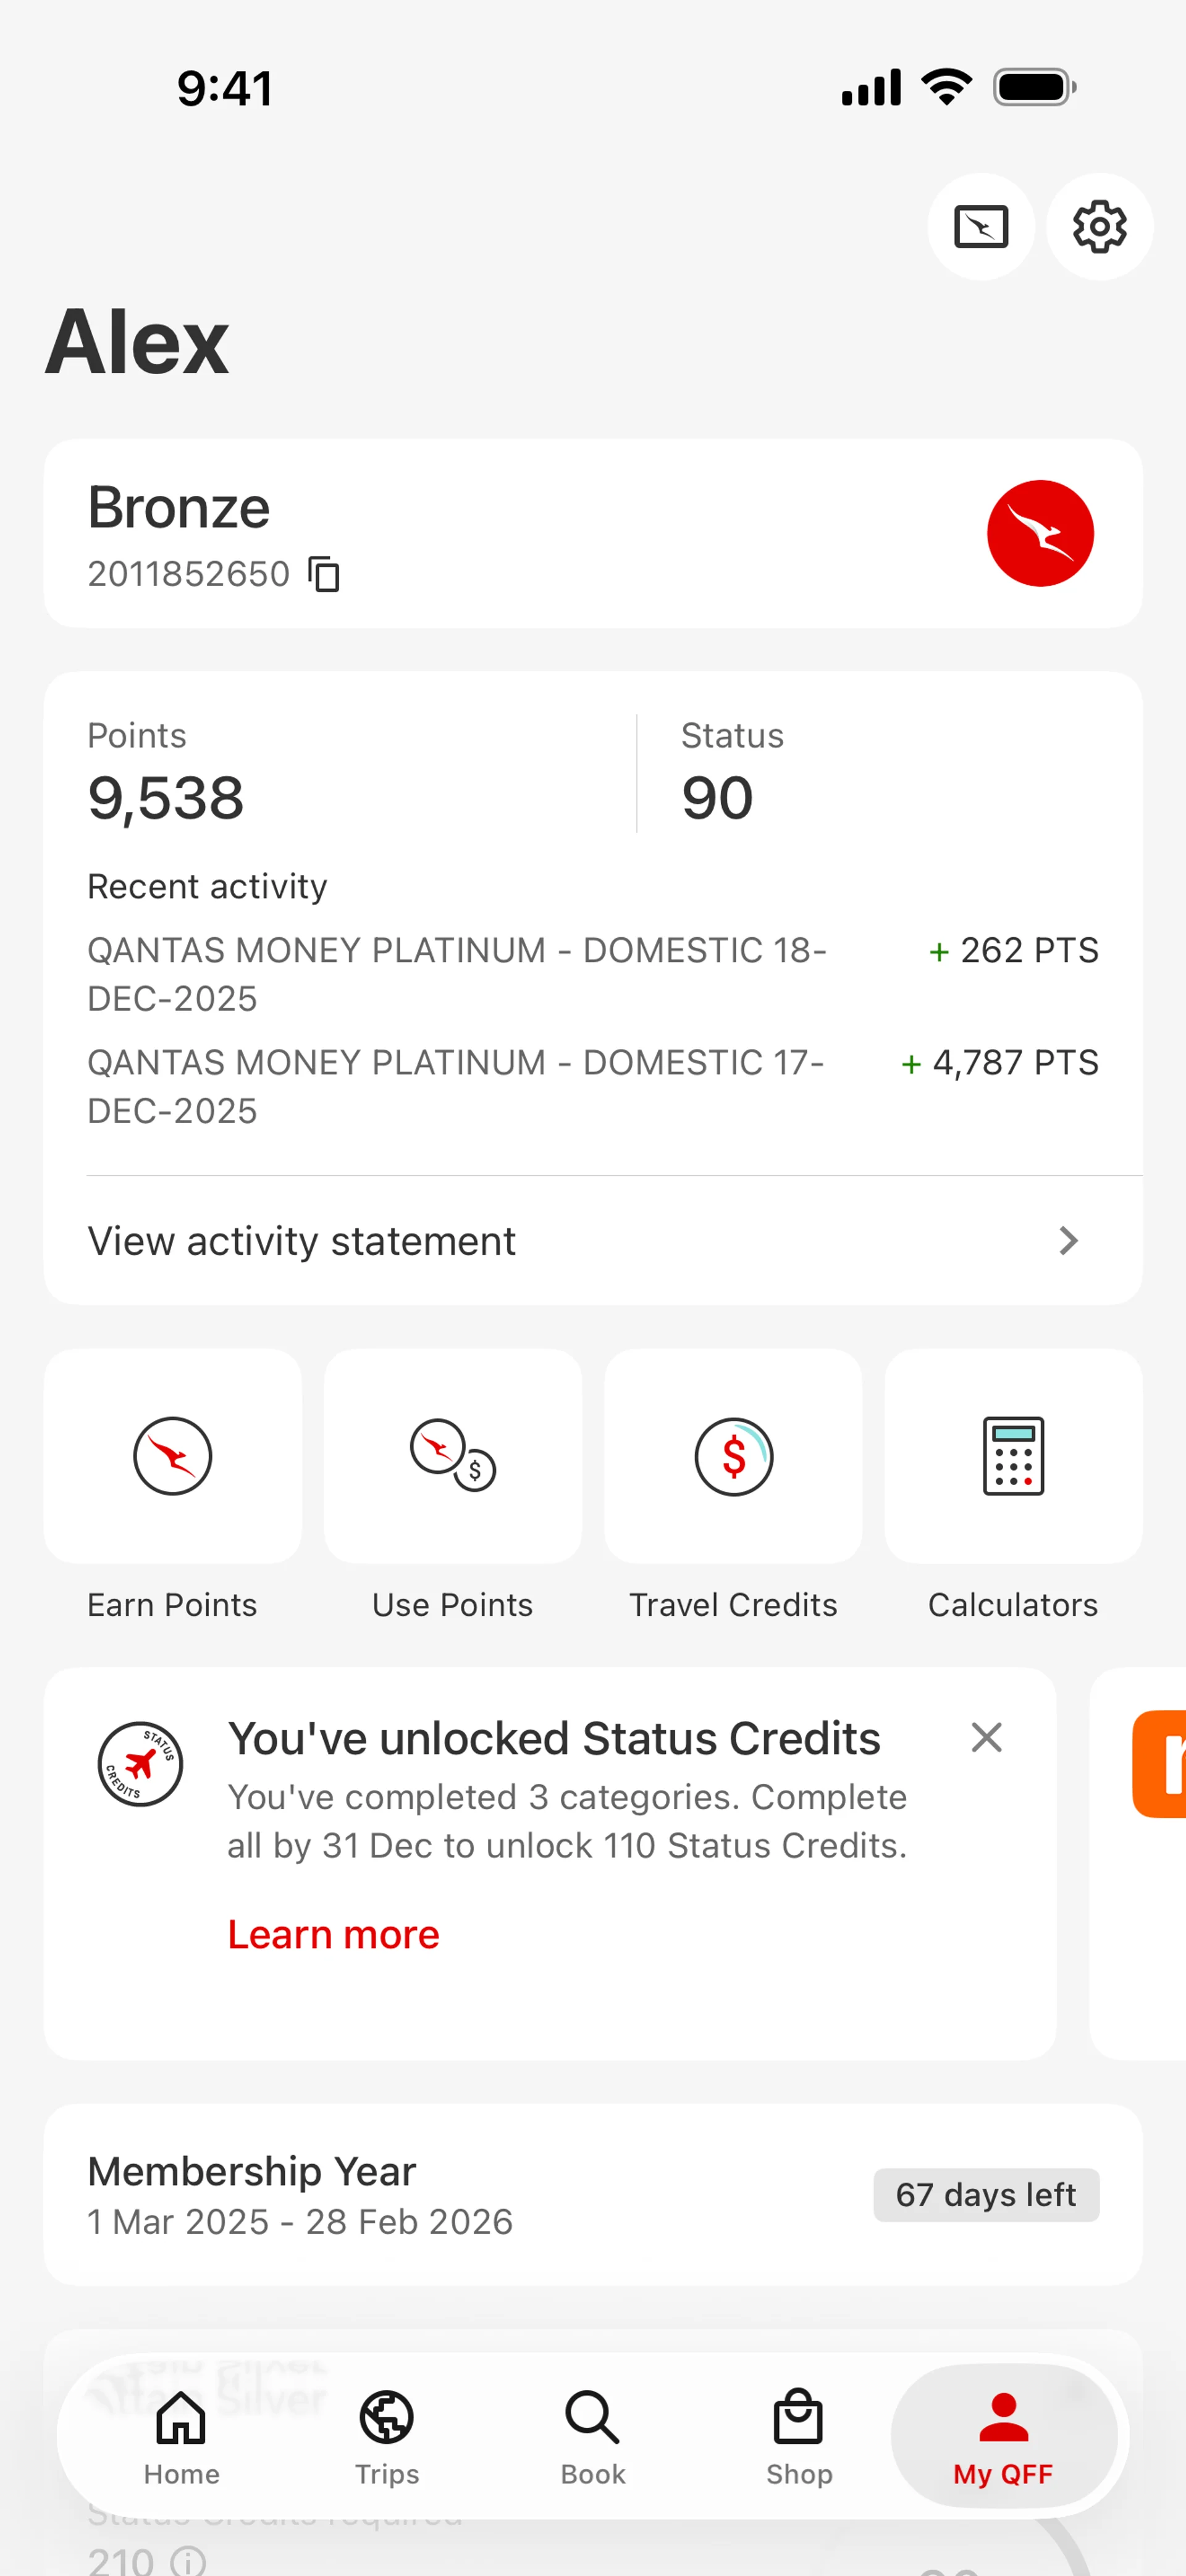
Task: Open the Use Points tile
Action: pyautogui.click(x=453, y=1456)
